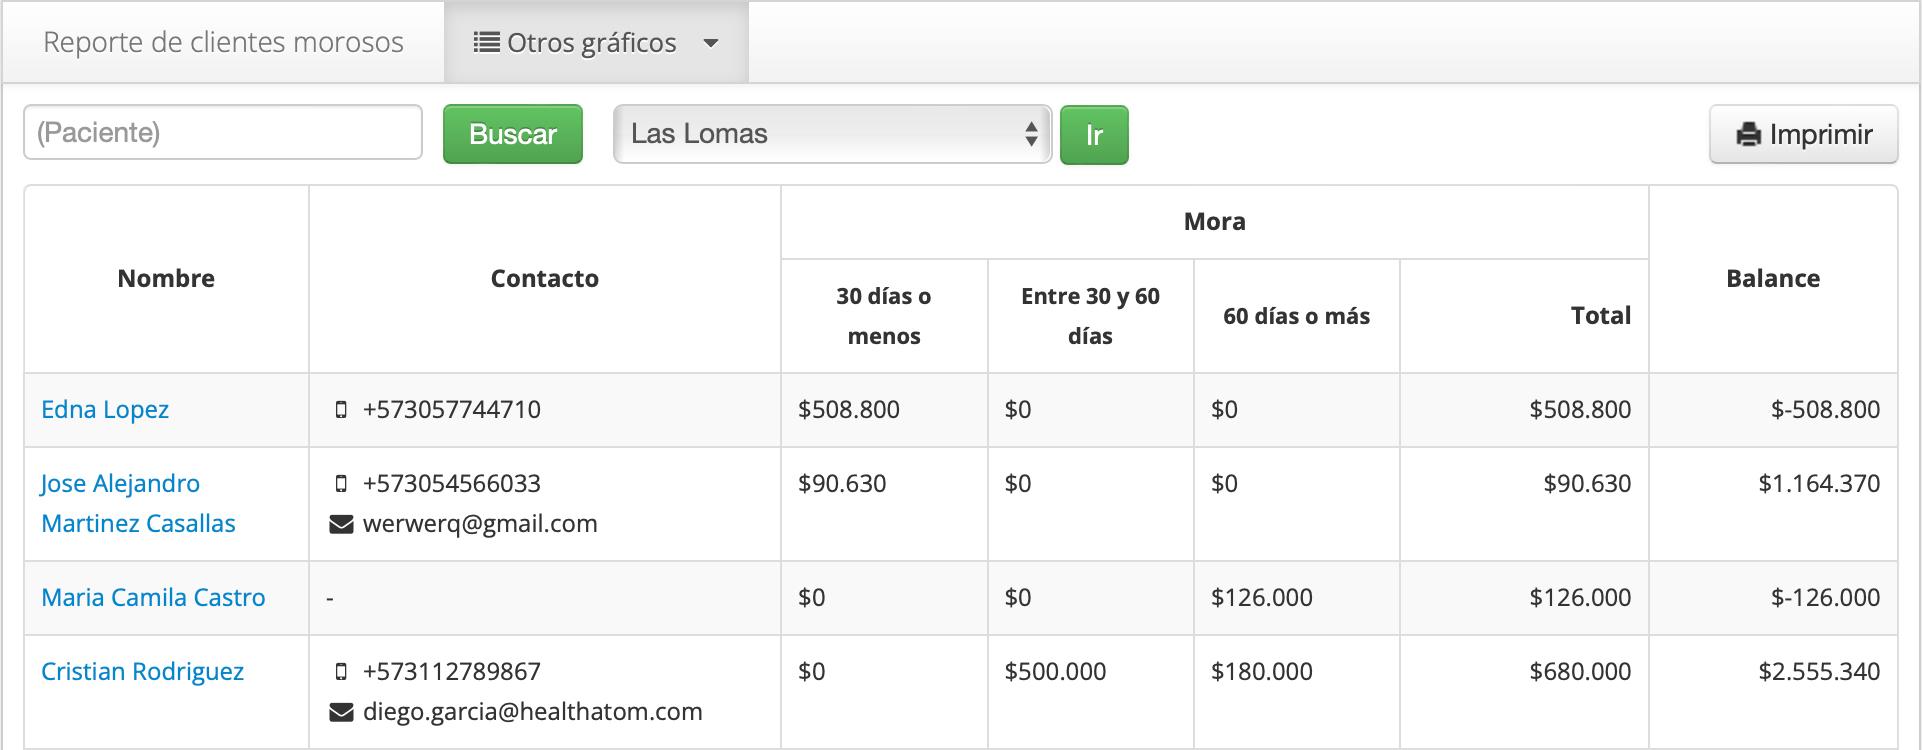Image resolution: width=1922 pixels, height=750 pixels.
Task: Click total value $680.000
Action: click(1580, 672)
